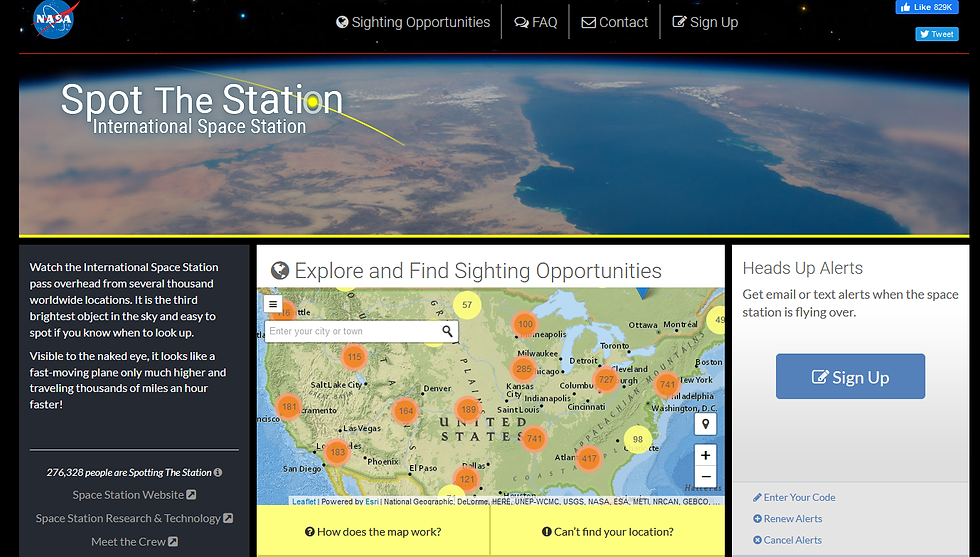
Task: Open the Esri attribution link
Action: coord(372,501)
